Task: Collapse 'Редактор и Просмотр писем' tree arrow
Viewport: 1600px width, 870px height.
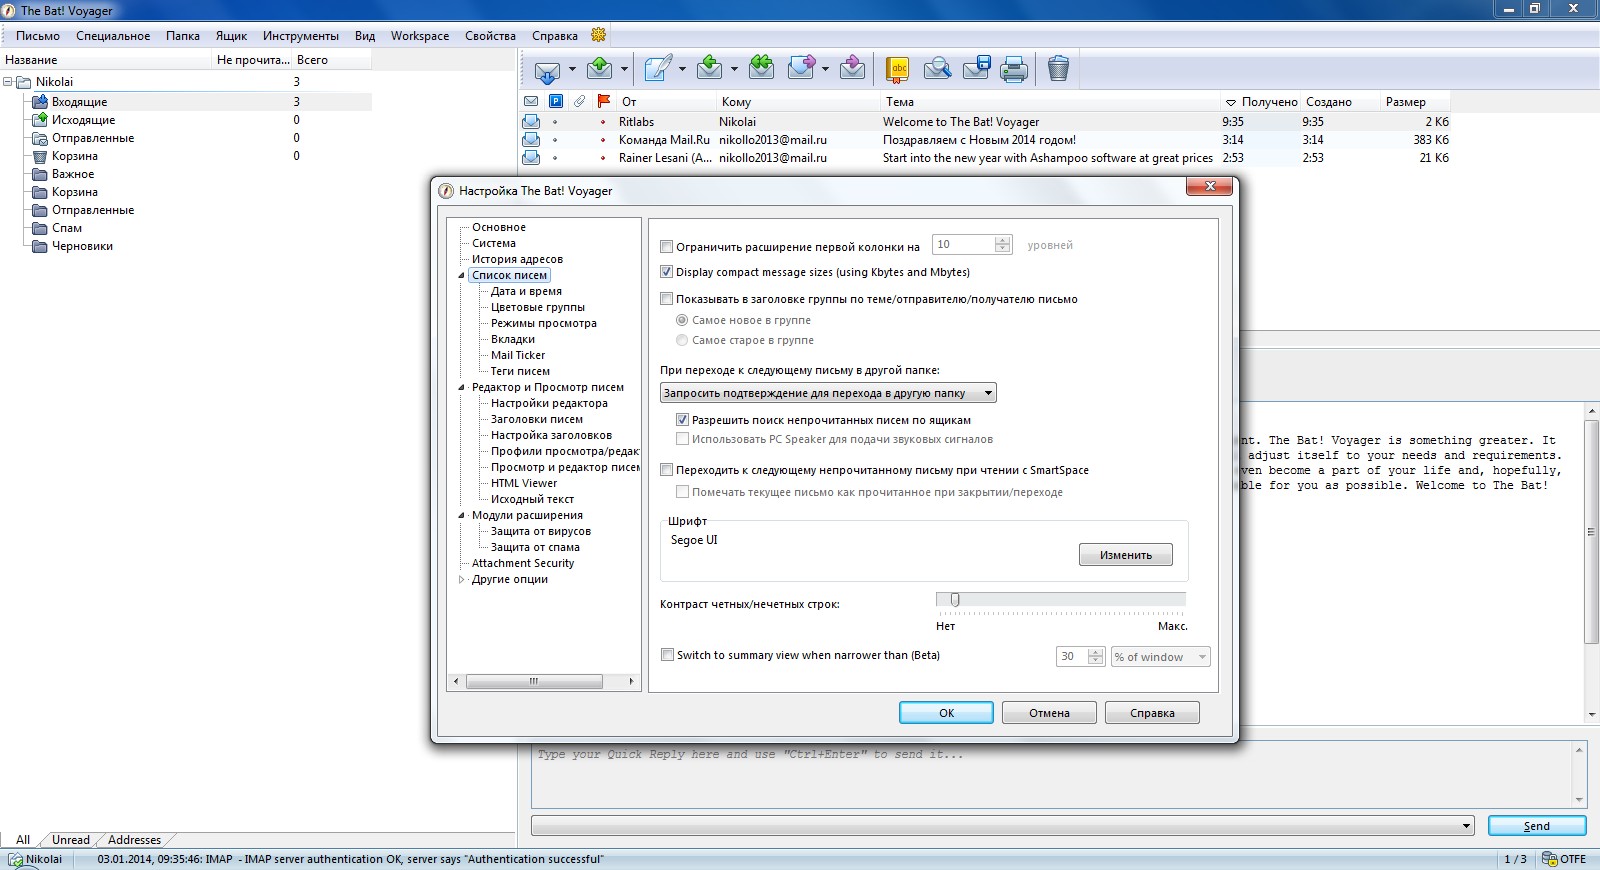Action: click(461, 387)
